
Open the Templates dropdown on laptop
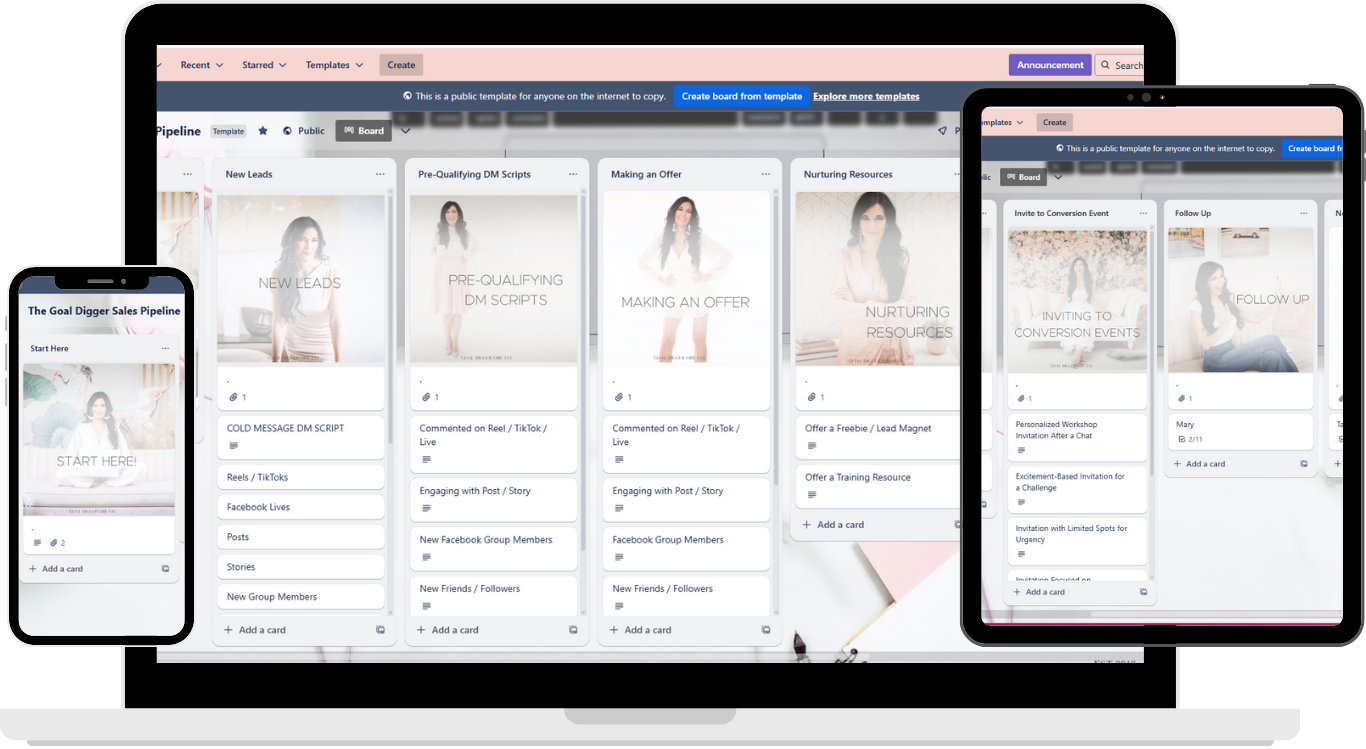(x=335, y=65)
